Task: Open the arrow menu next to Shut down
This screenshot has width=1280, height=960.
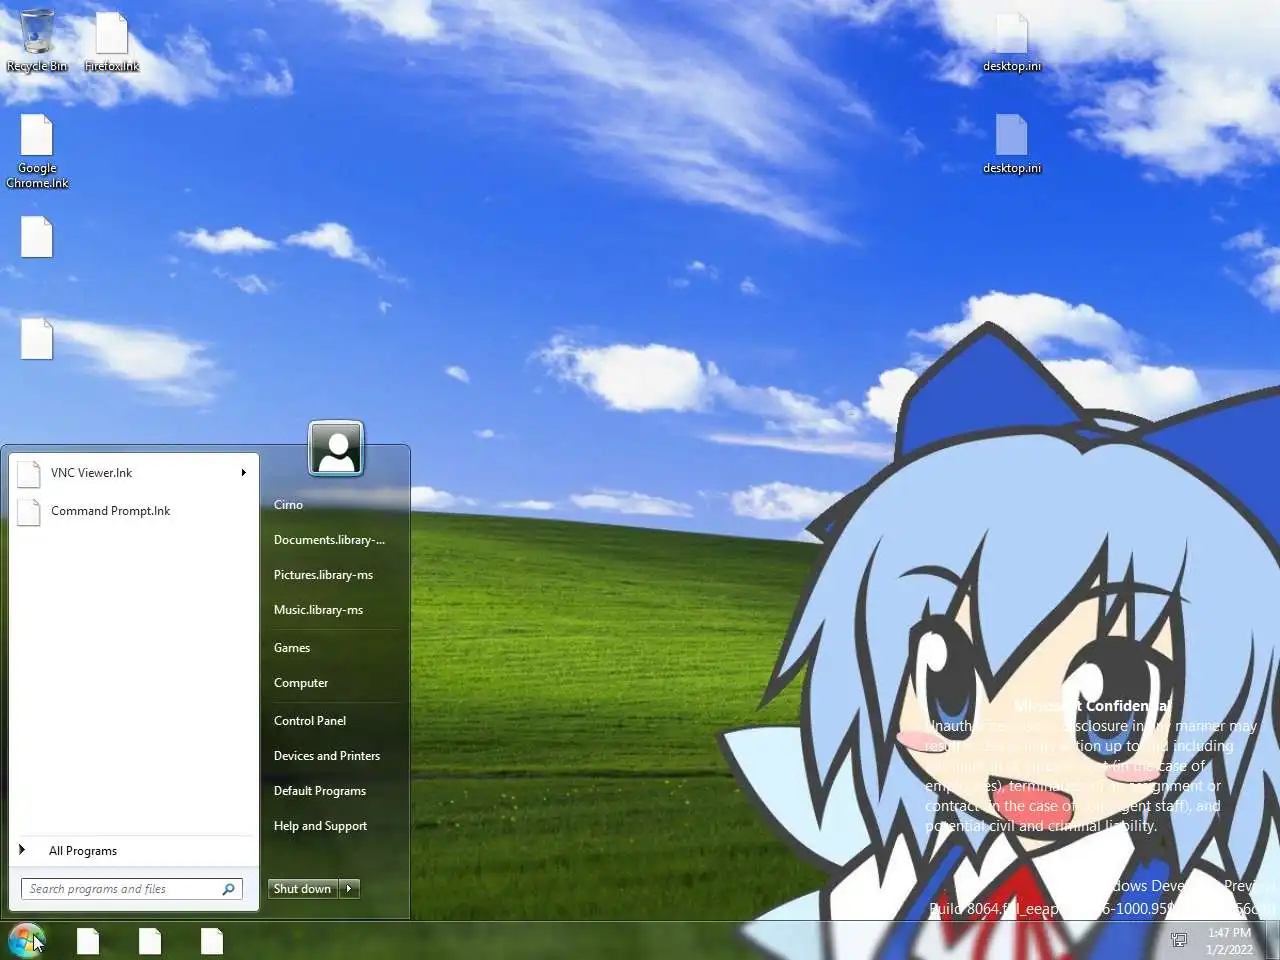Action: click(349, 888)
